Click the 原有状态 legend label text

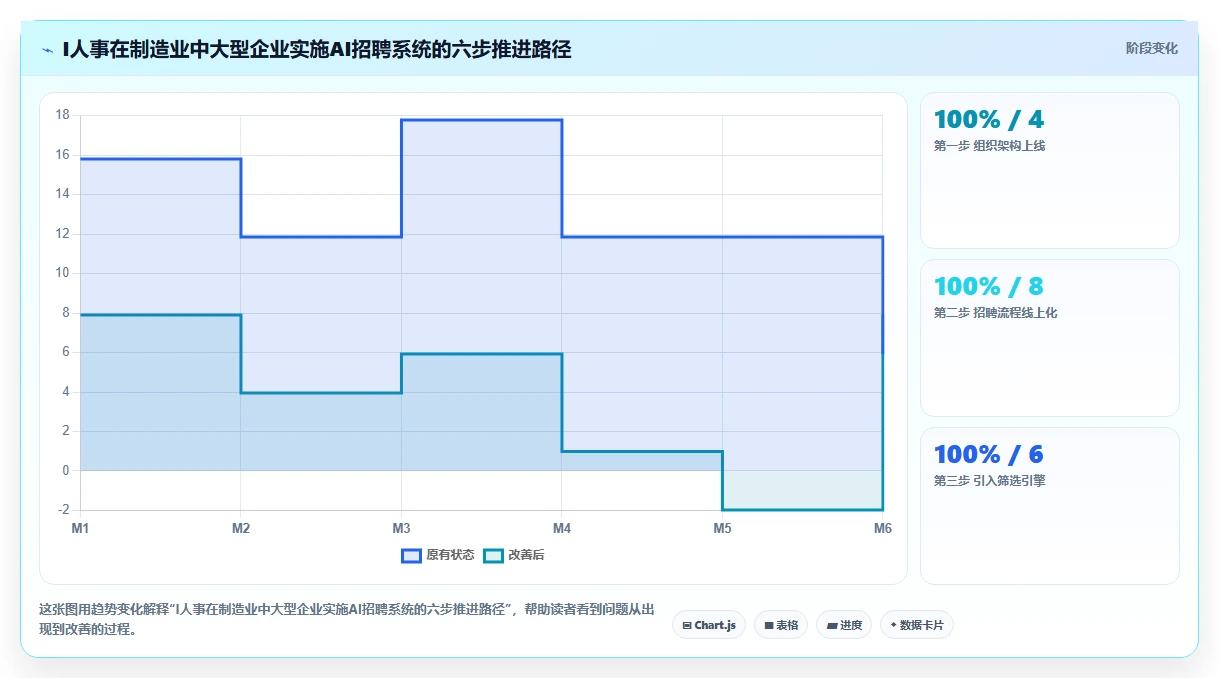point(450,555)
